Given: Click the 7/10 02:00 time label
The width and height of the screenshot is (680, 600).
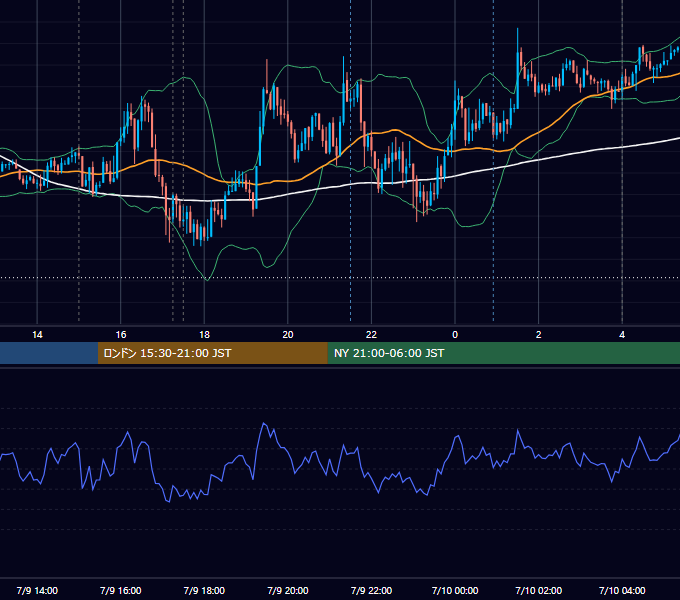Looking at the screenshot, I should [x=539, y=590].
